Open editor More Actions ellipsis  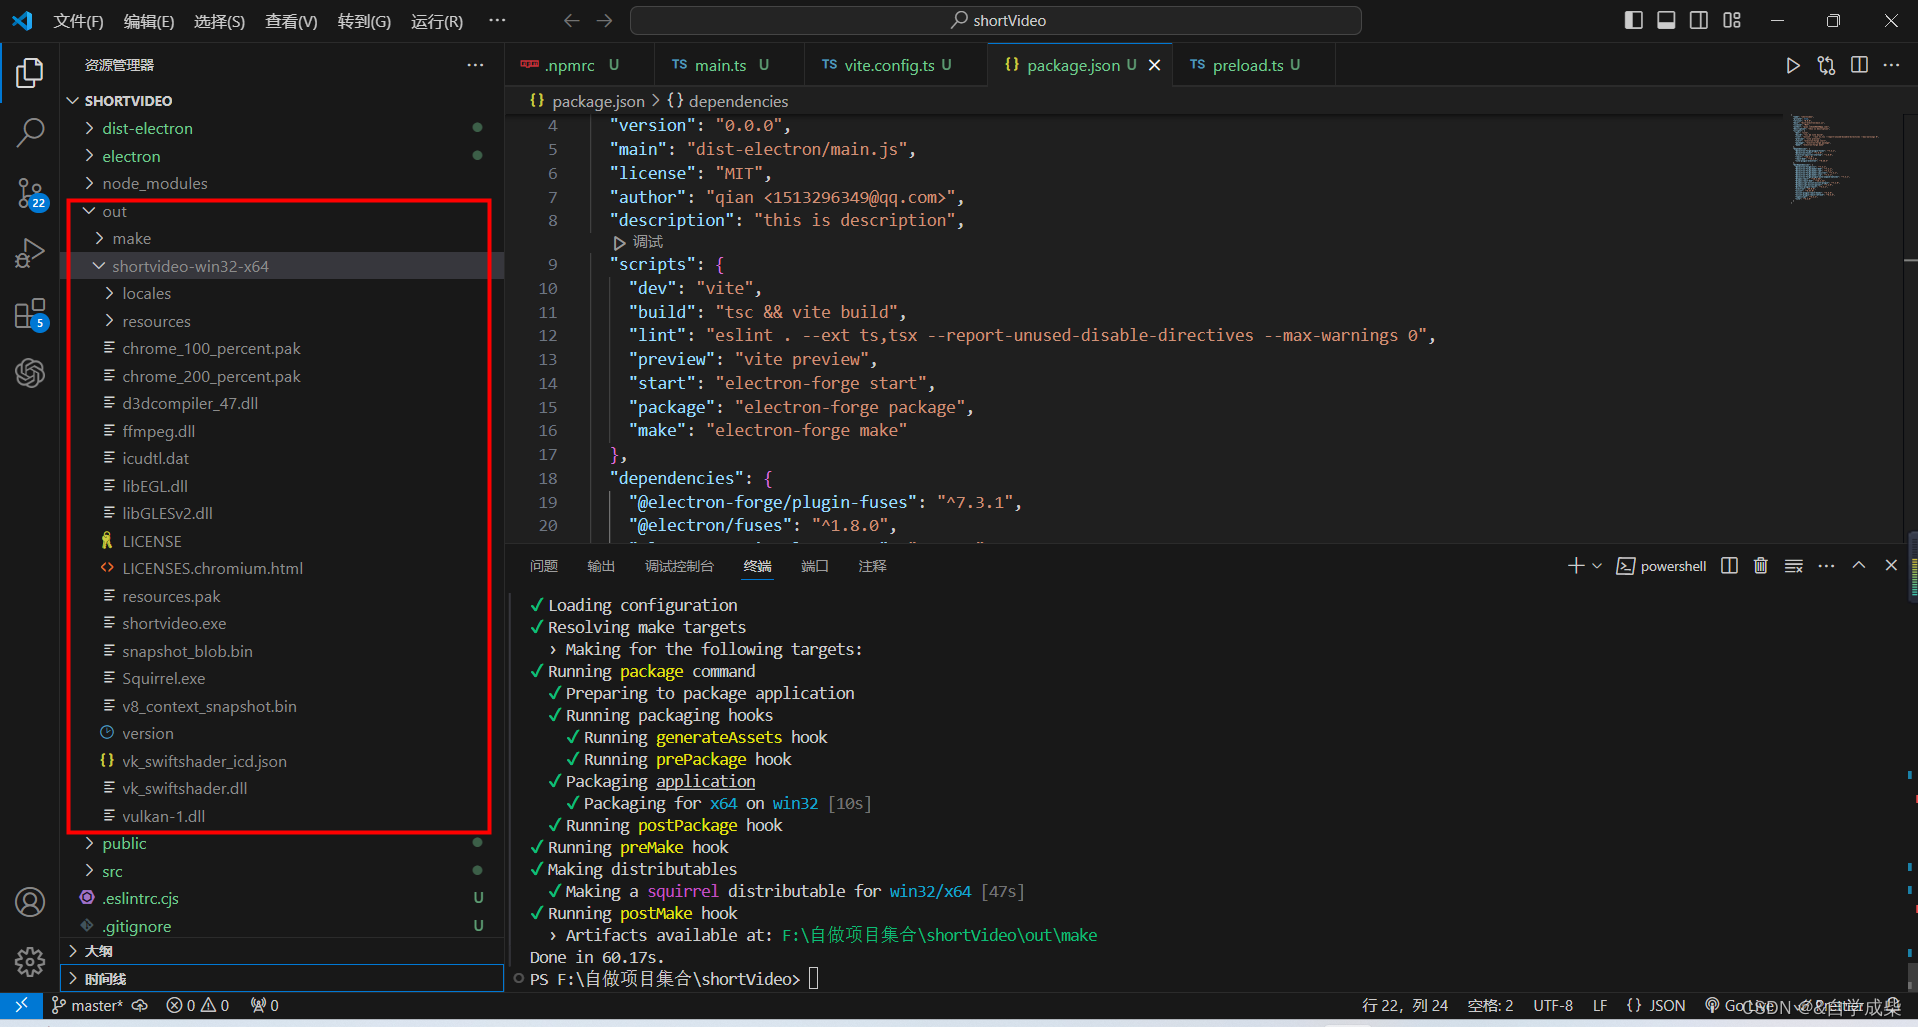[x=1891, y=65]
